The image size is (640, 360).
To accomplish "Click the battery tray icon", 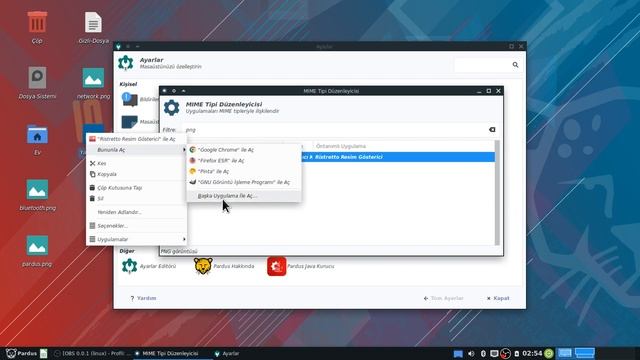I will pos(517,353).
